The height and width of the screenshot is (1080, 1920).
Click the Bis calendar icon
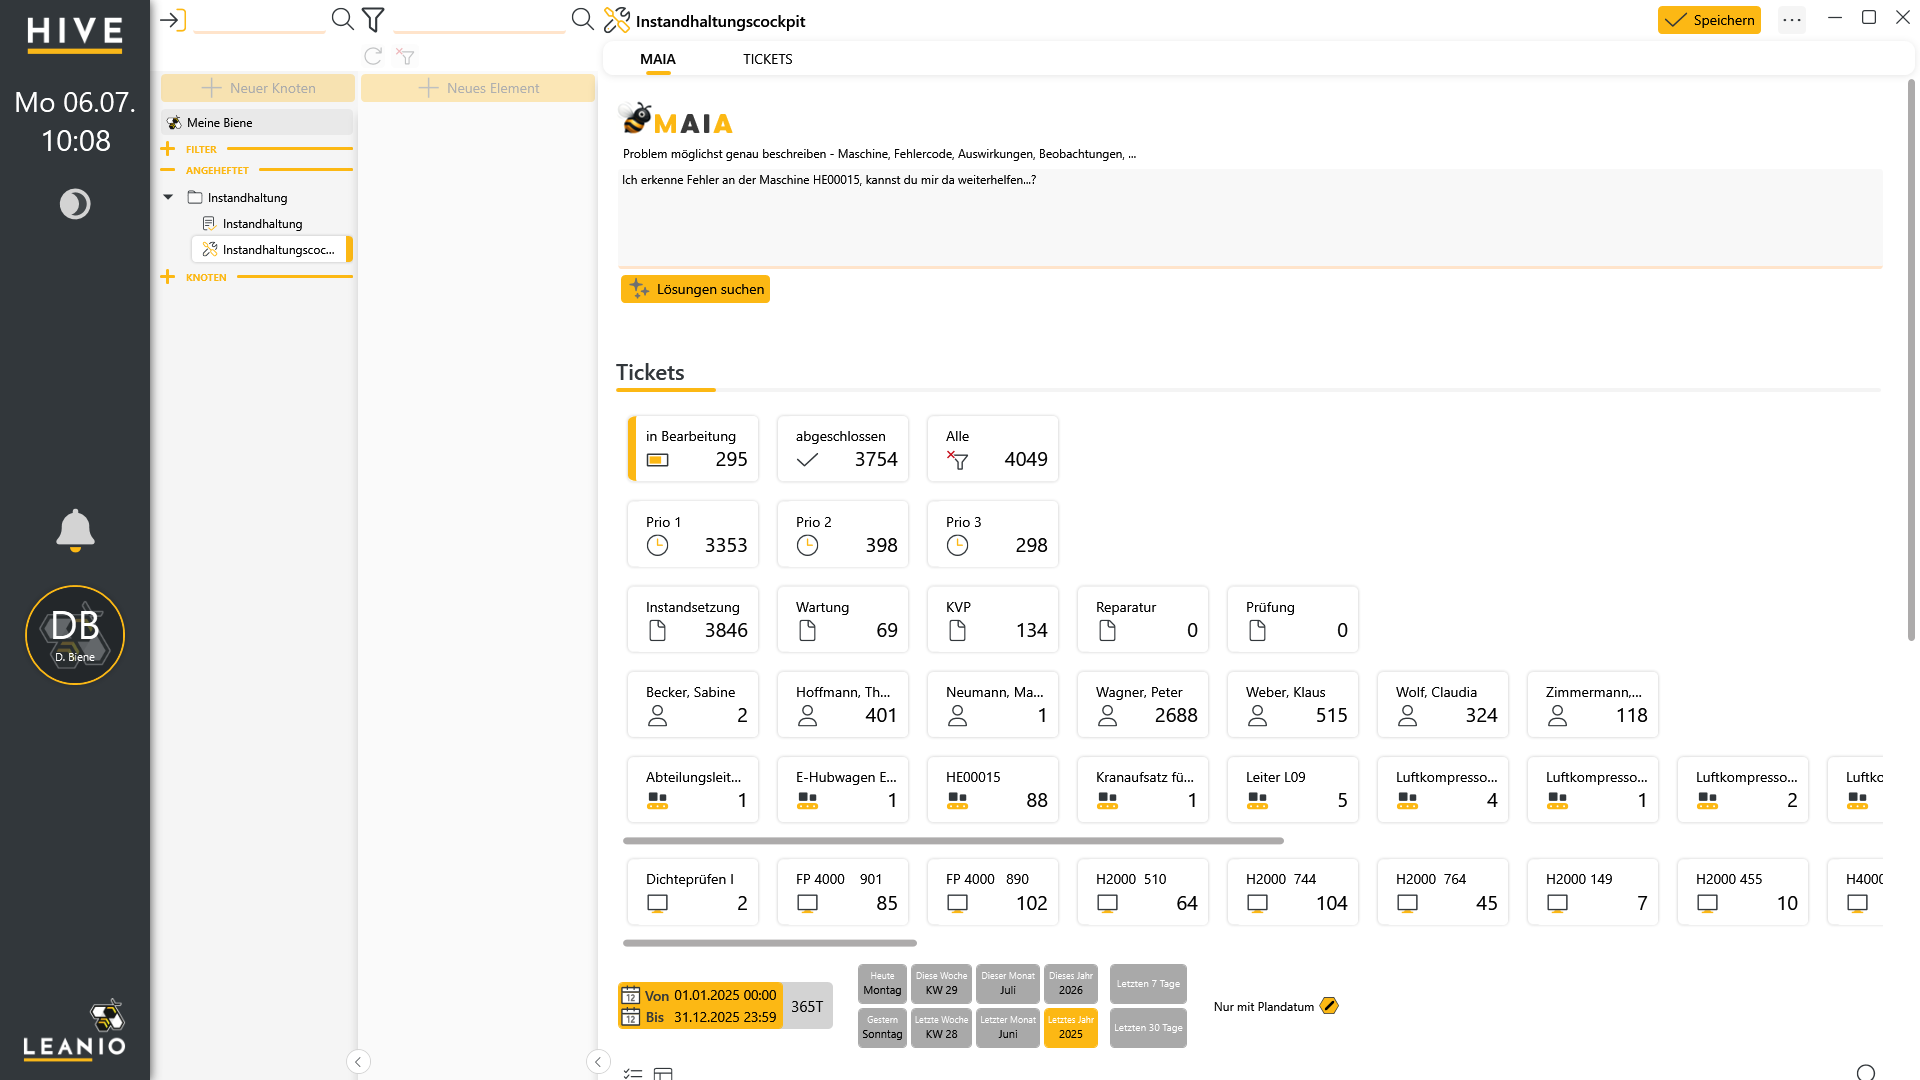631,1017
